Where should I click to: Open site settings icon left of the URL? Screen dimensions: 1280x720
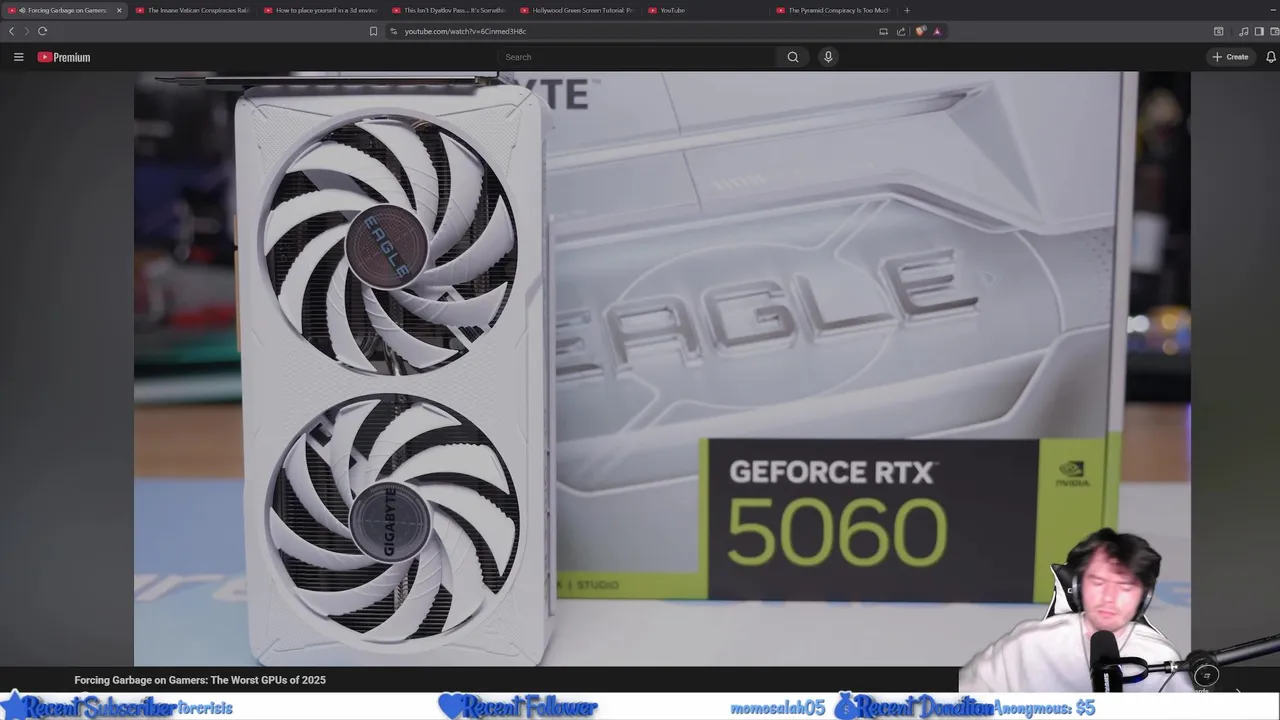point(394,31)
